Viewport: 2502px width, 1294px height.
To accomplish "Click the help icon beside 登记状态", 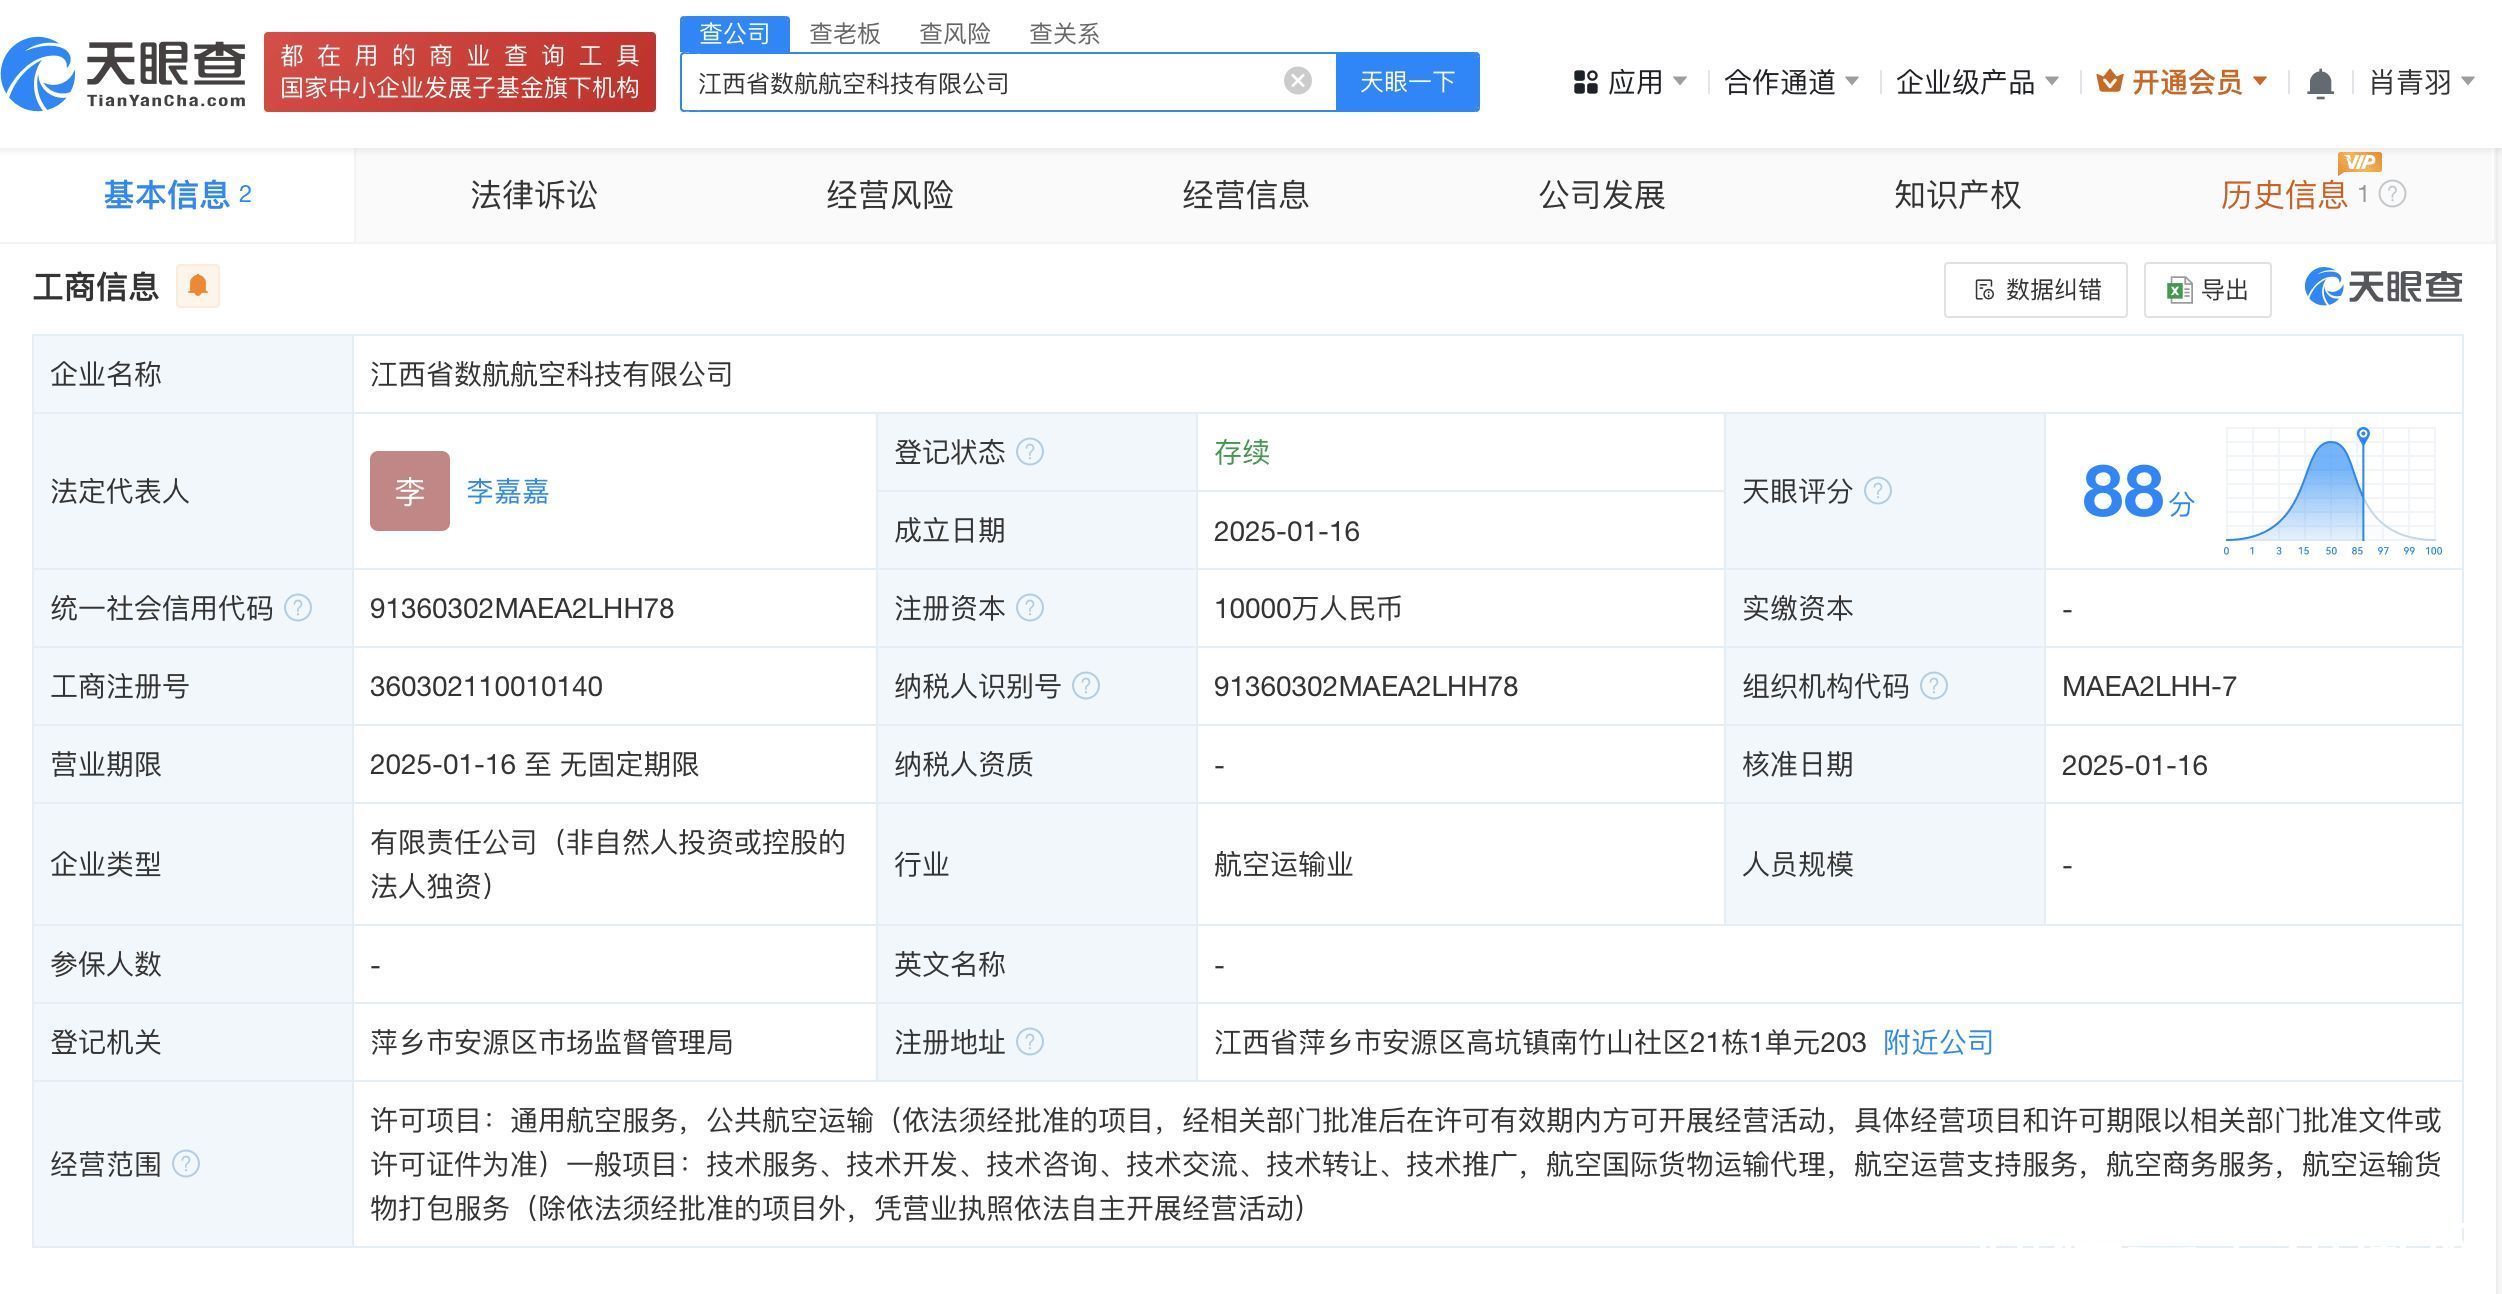I will (1030, 452).
